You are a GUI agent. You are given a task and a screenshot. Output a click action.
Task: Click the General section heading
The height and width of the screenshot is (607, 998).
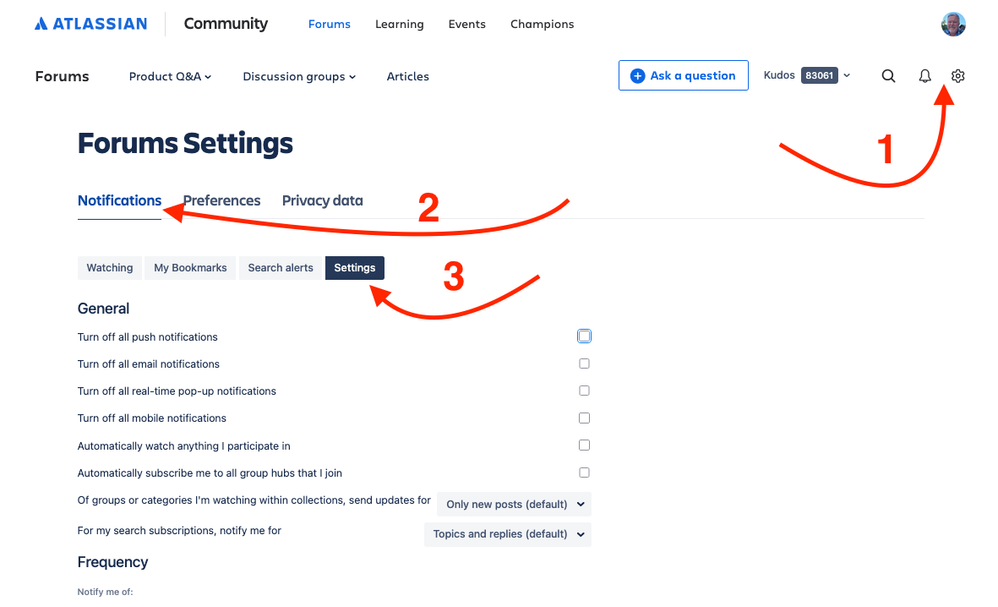coord(103,309)
